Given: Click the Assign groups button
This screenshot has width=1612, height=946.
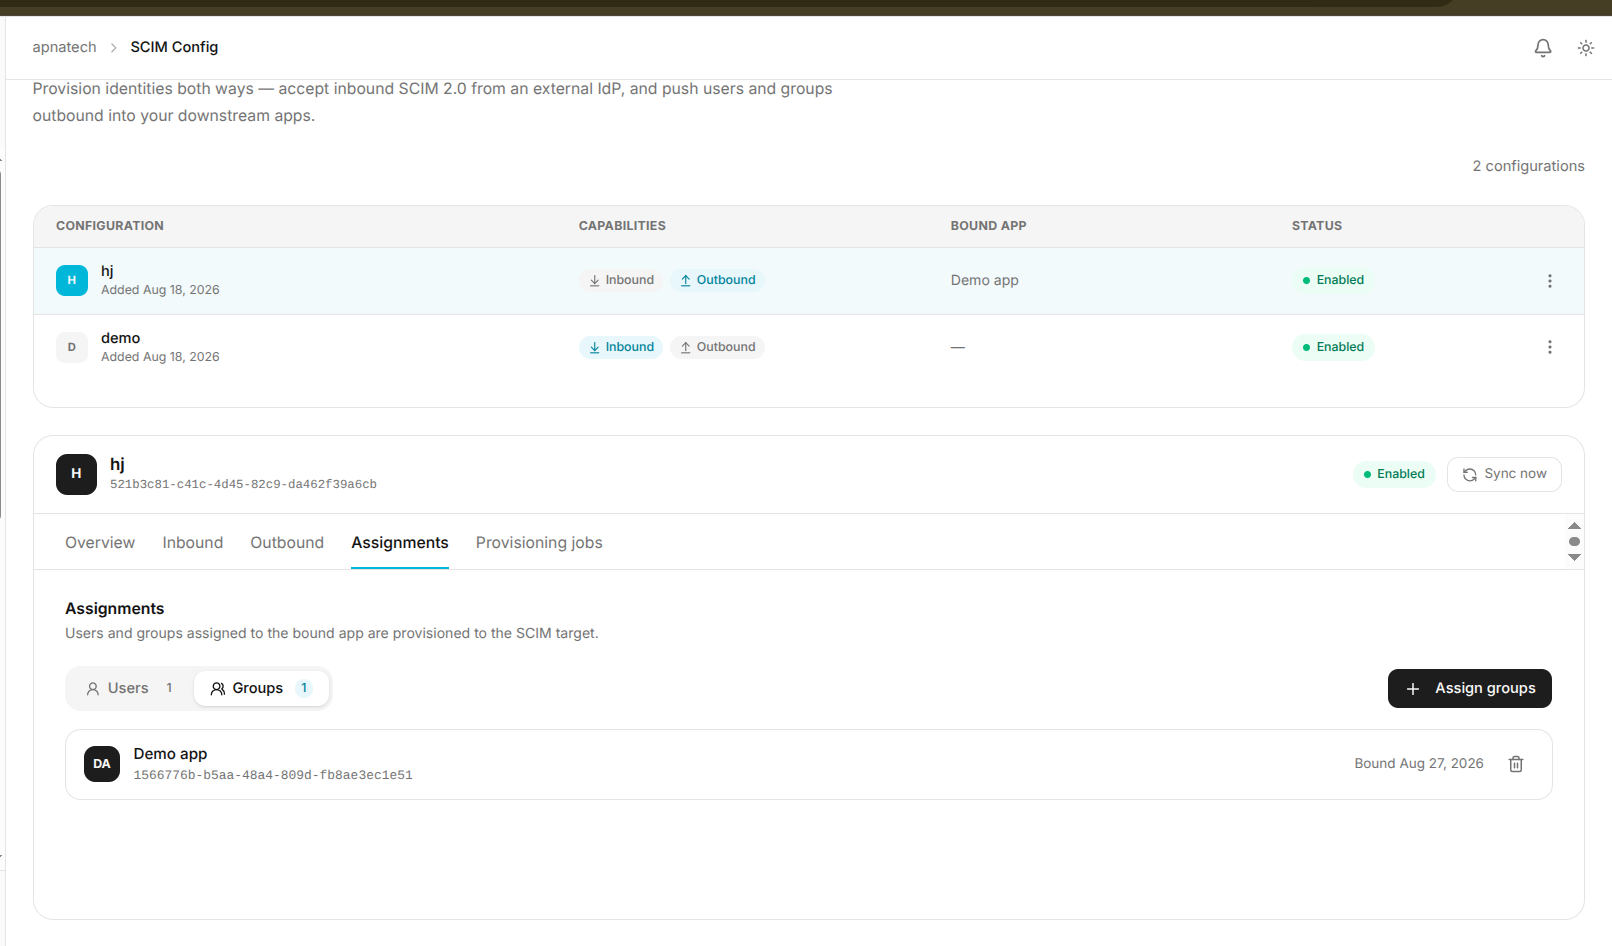Looking at the screenshot, I should (1470, 688).
